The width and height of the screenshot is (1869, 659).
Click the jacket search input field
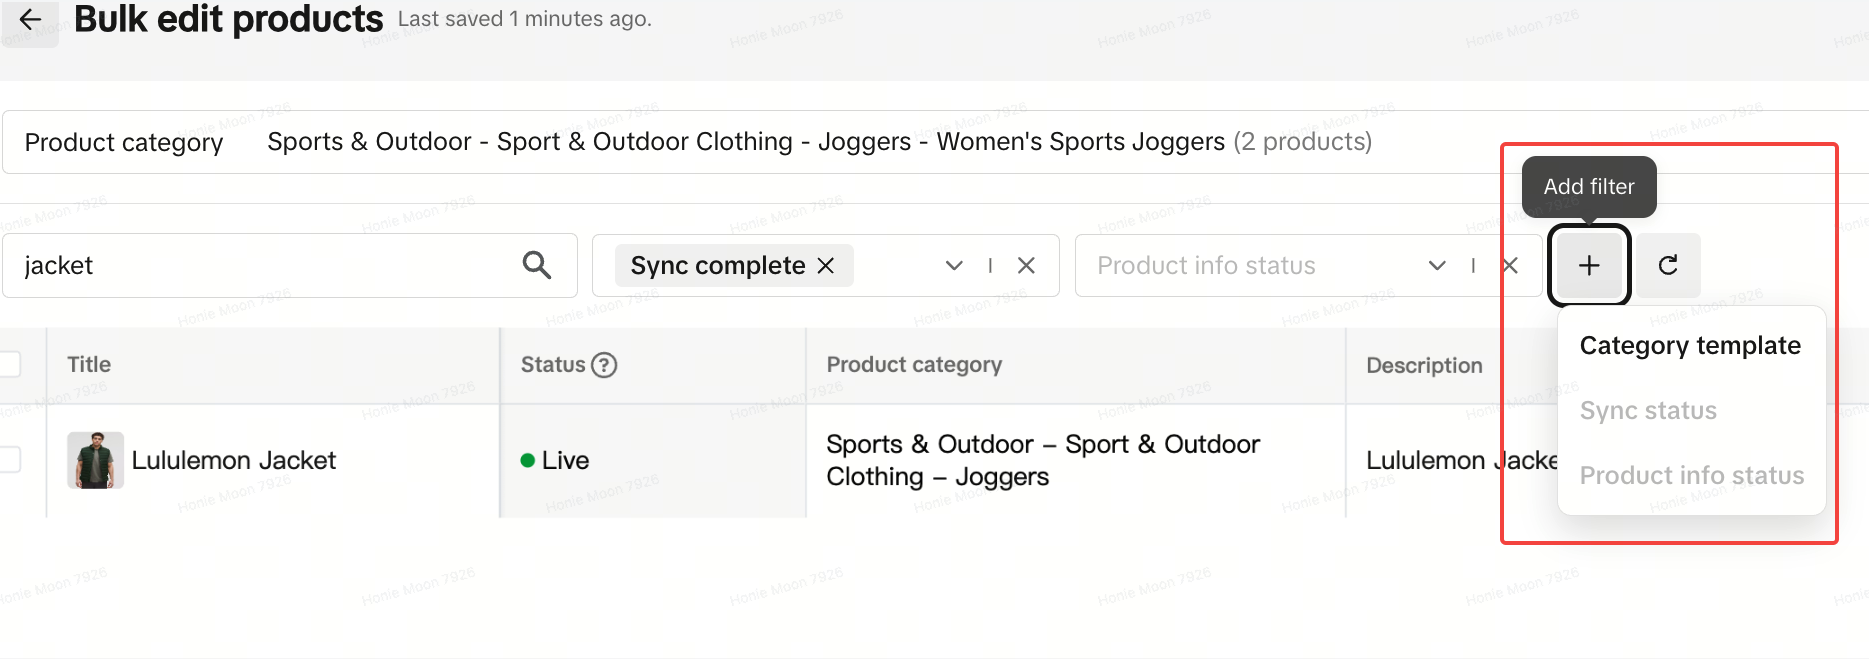[260, 265]
